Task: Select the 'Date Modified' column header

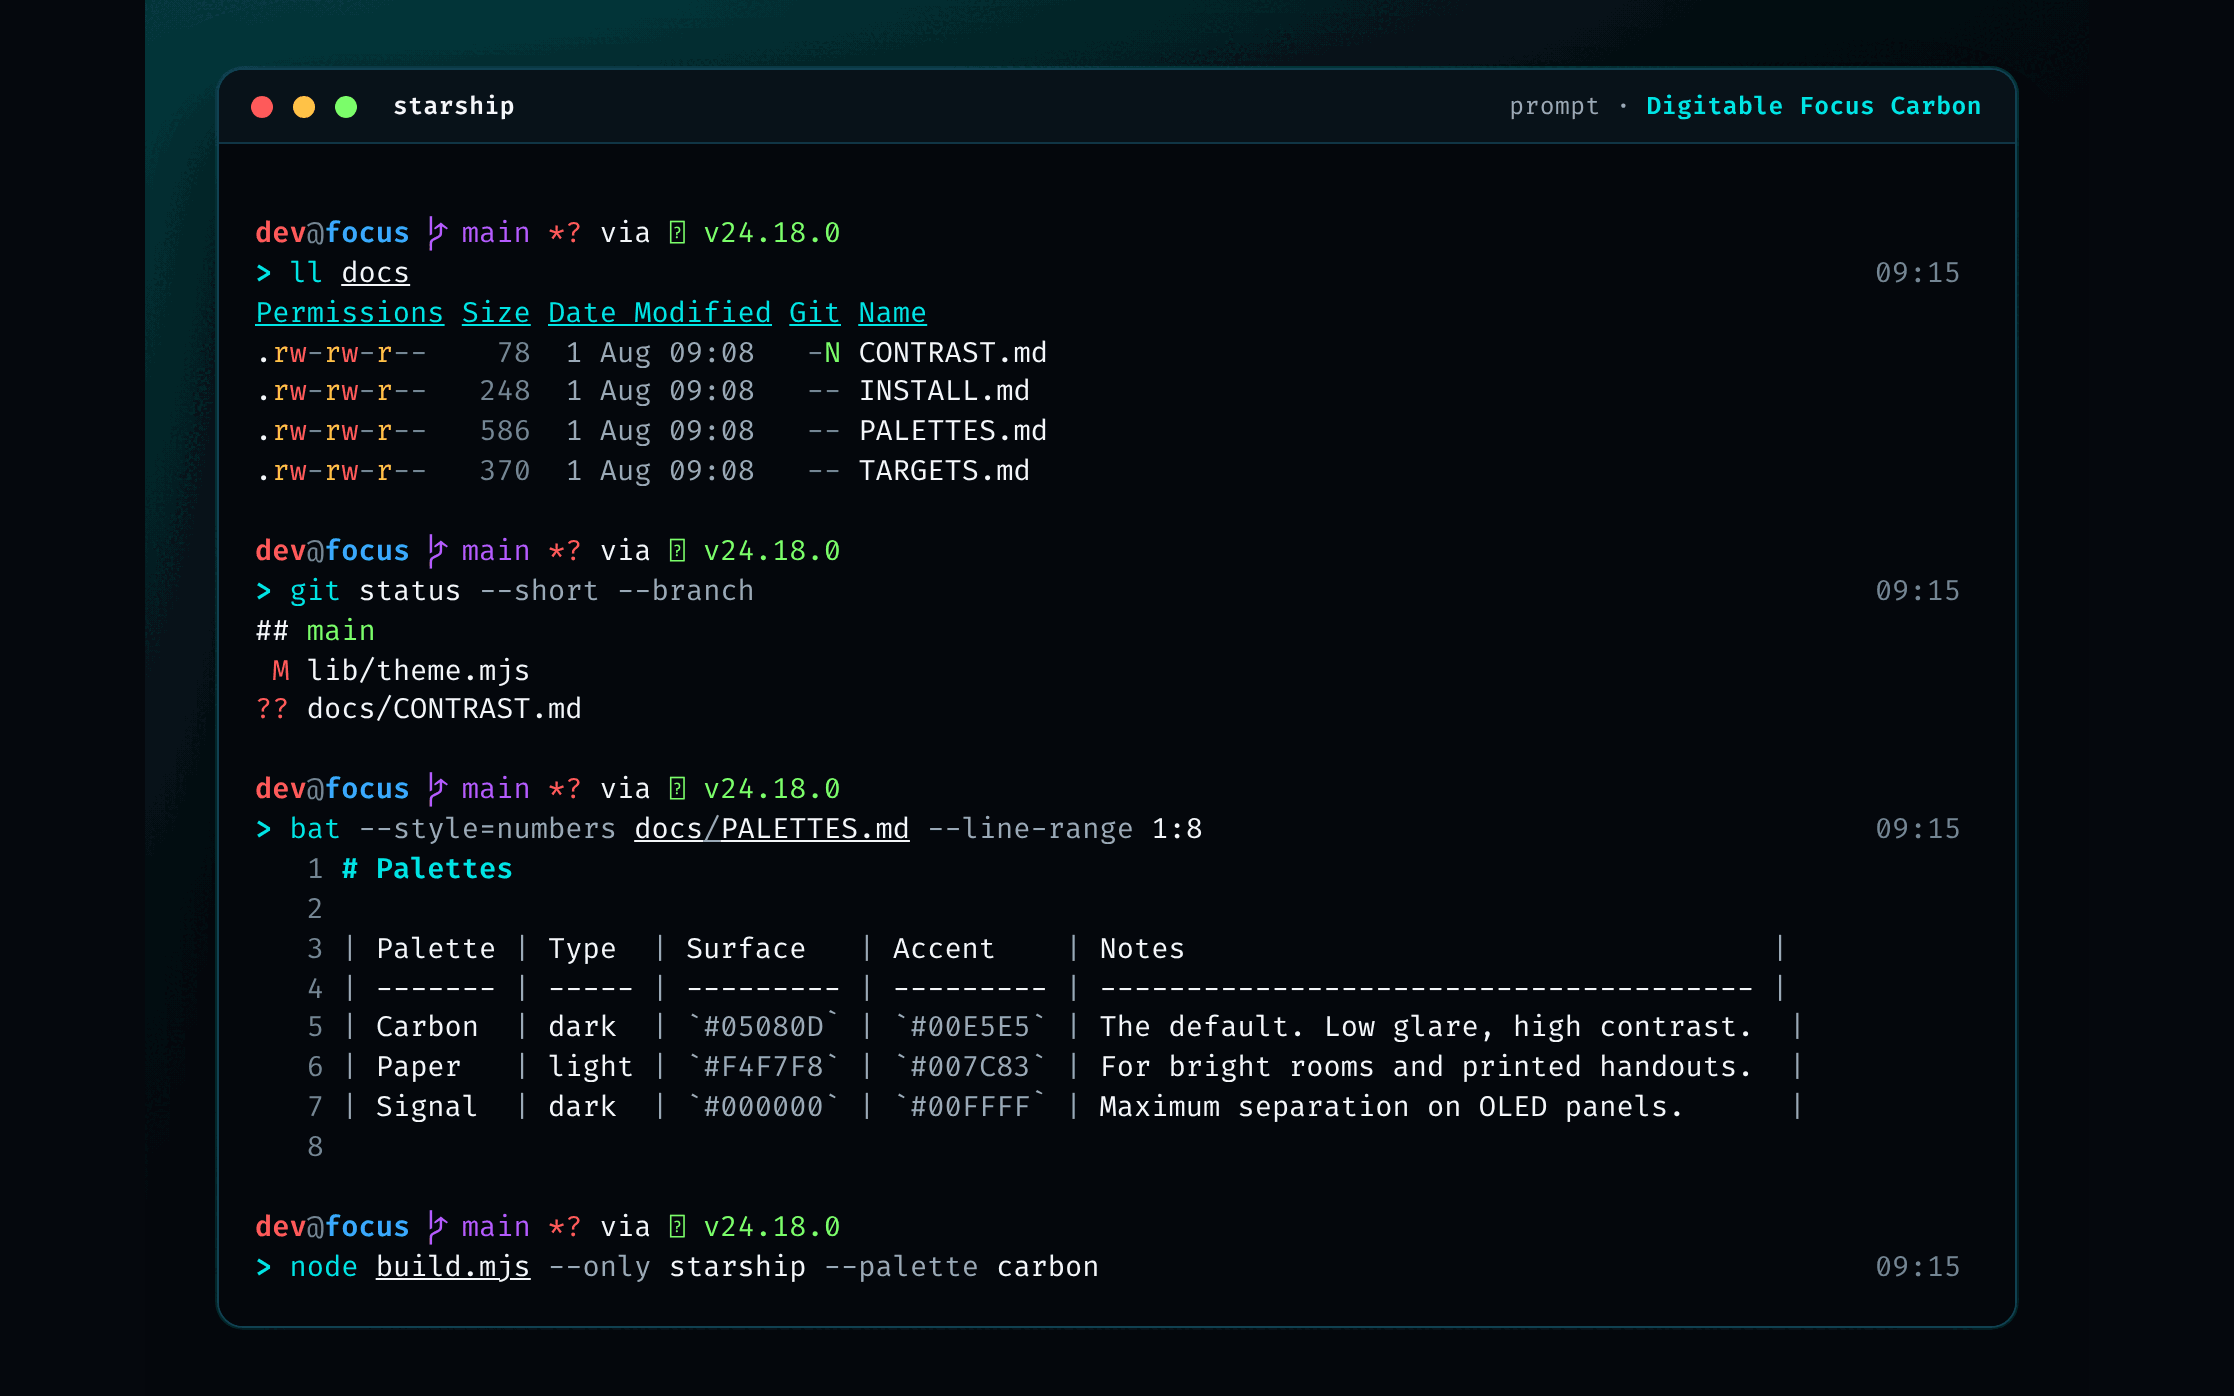Action: click(x=660, y=313)
